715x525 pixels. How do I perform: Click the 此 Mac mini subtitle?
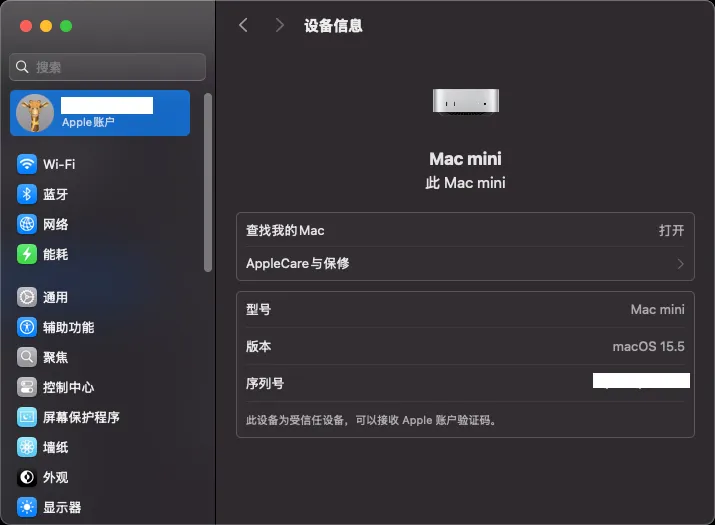click(466, 183)
